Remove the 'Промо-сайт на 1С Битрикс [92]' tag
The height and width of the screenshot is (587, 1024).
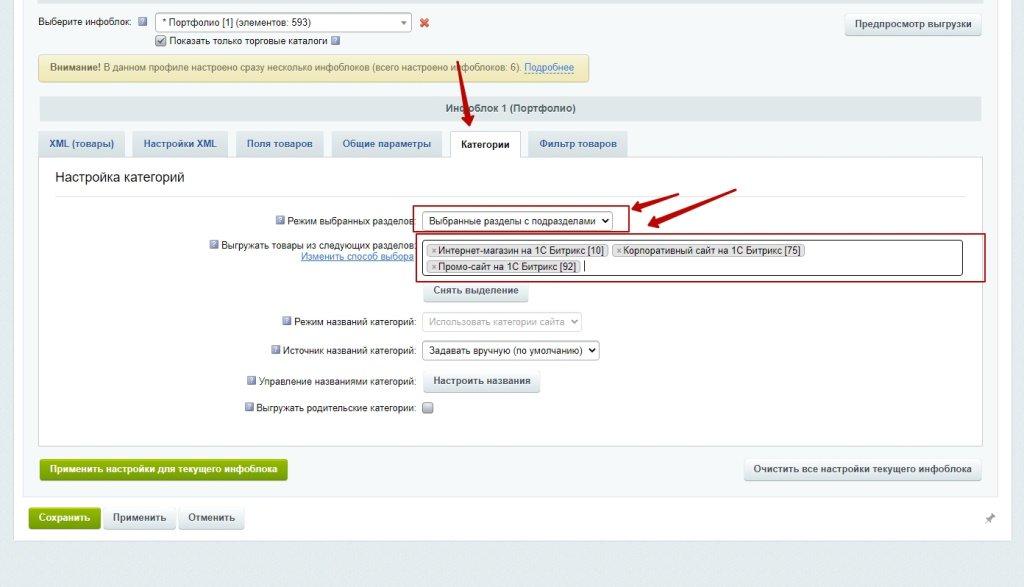coord(433,267)
